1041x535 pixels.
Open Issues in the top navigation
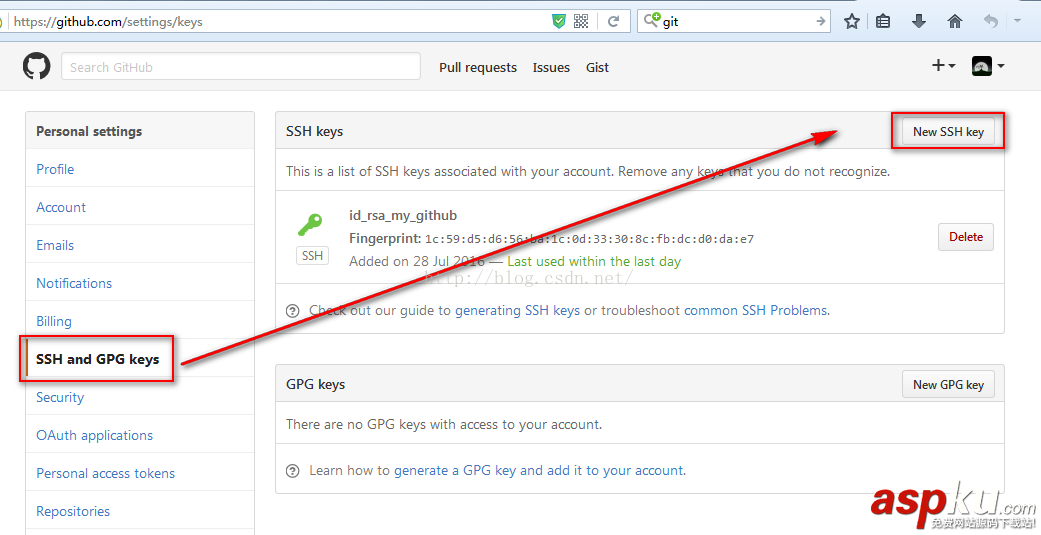pyautogui.click(x=551, y=67)
